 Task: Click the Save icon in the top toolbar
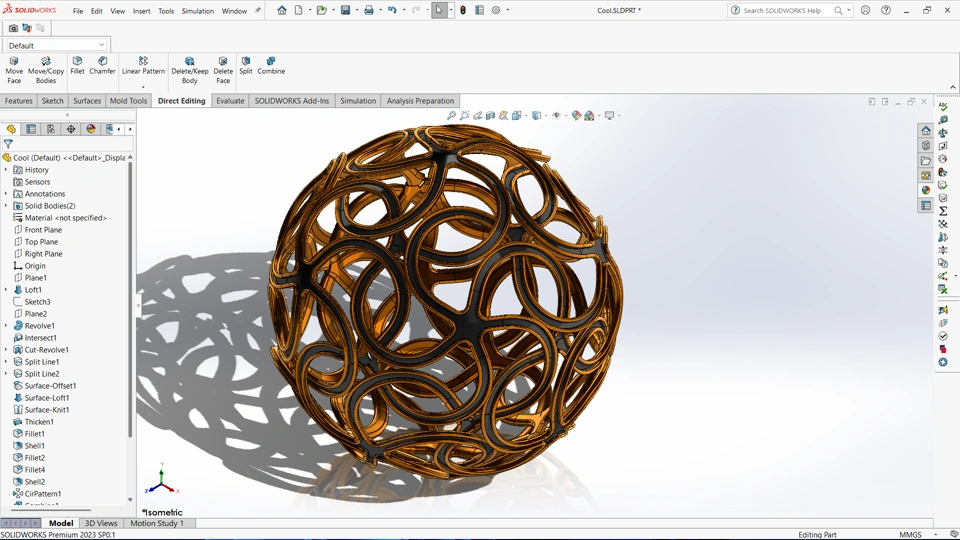pos(346,10)
